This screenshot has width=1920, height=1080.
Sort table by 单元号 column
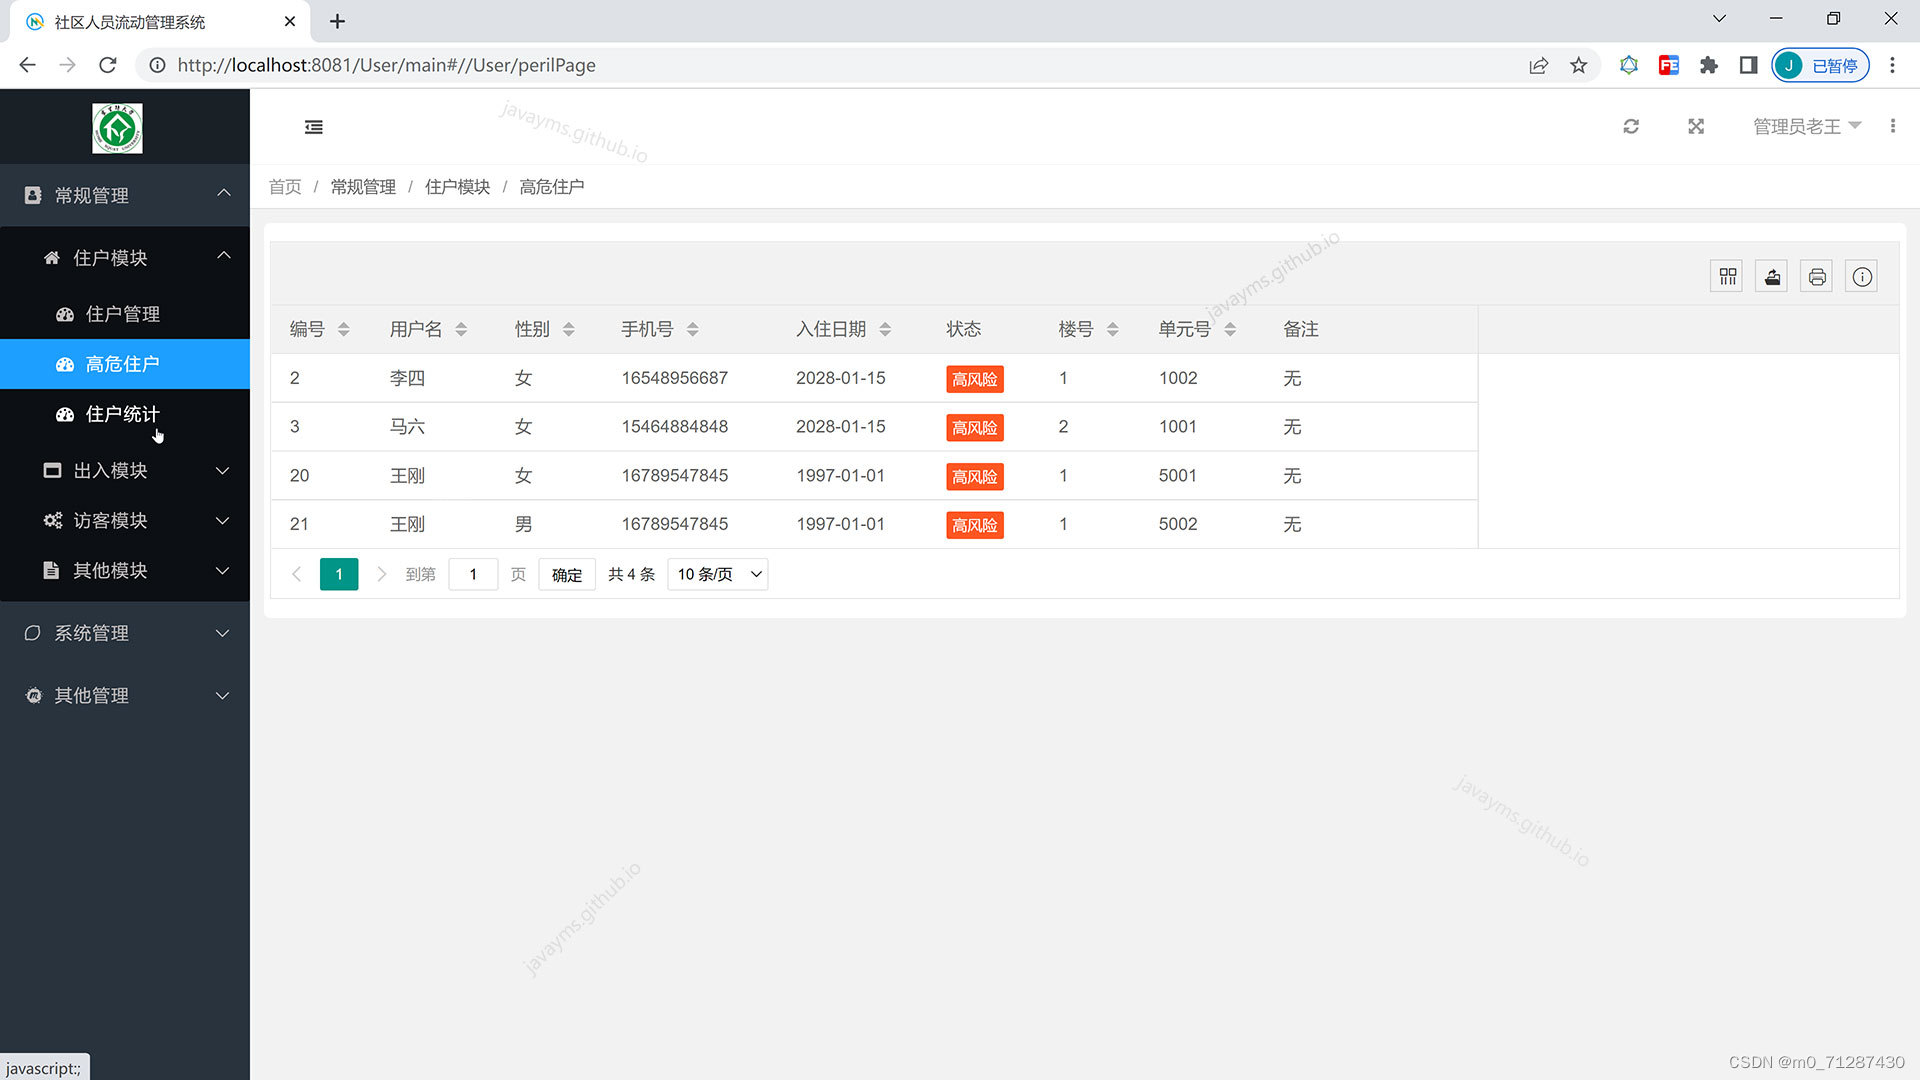1230,330
